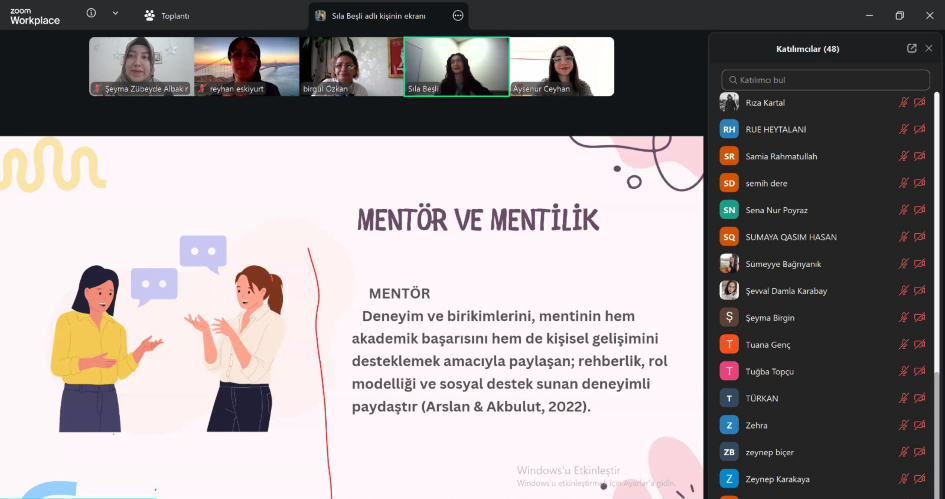
Task: Click SUMAYA QASIM HASAN camera-off icon
Action: point(920,237)
